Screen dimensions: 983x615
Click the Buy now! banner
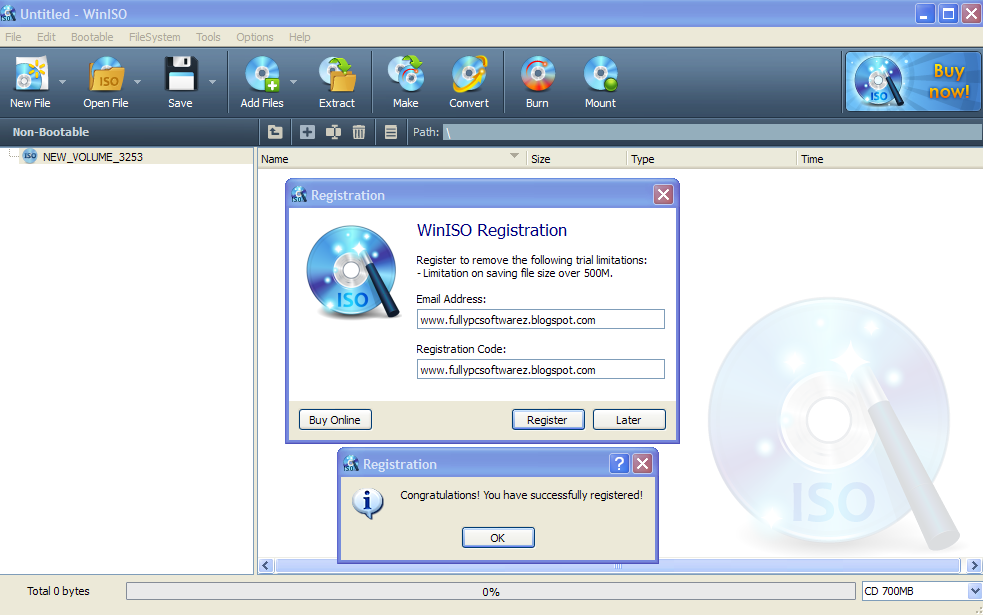point(913,82)
